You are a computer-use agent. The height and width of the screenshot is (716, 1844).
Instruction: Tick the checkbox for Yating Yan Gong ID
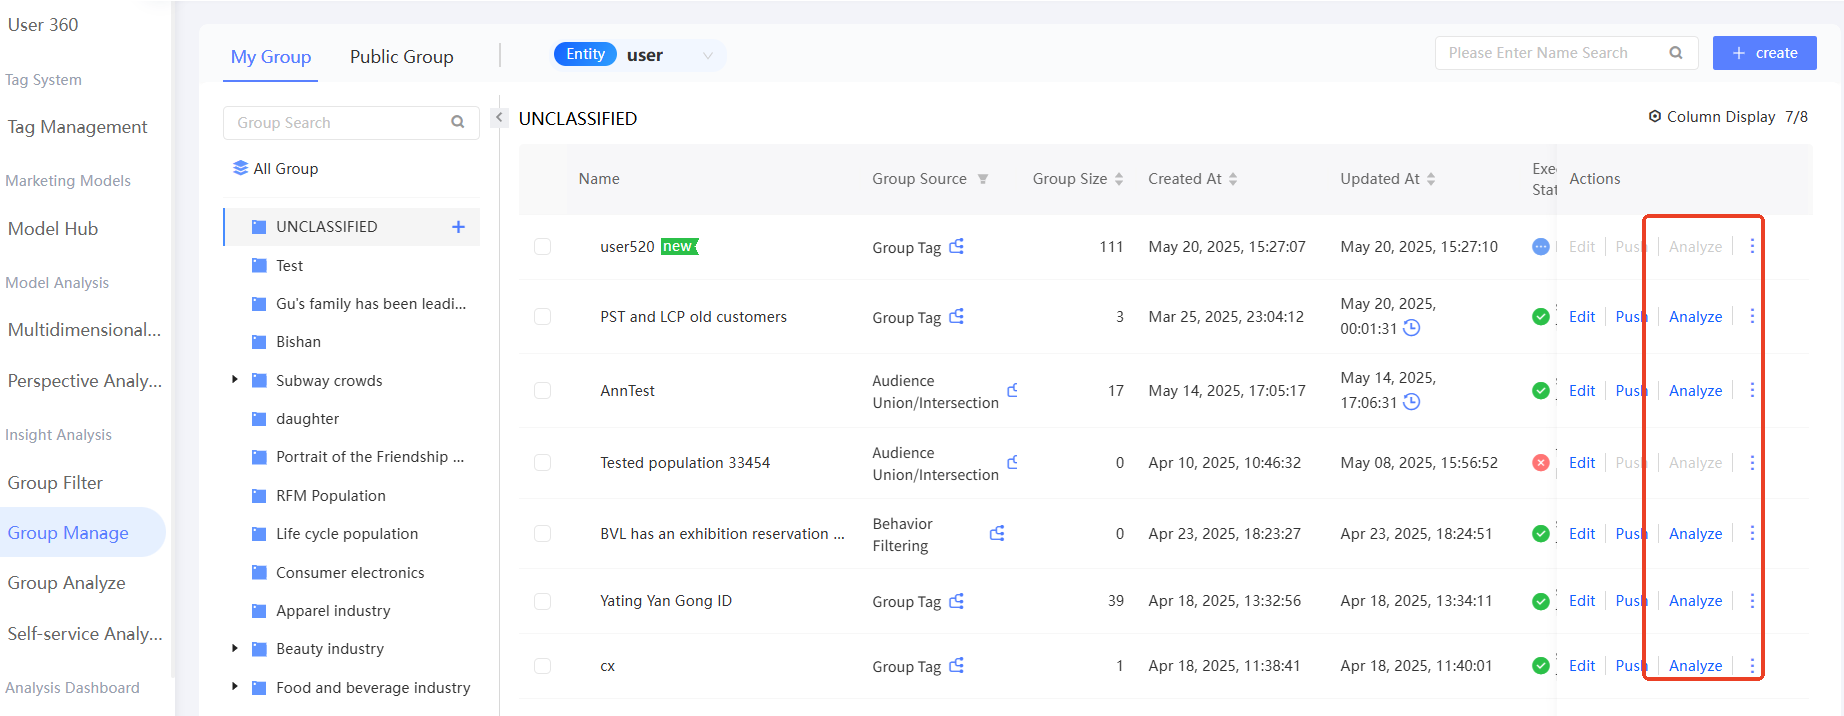(x=542, y=601)
